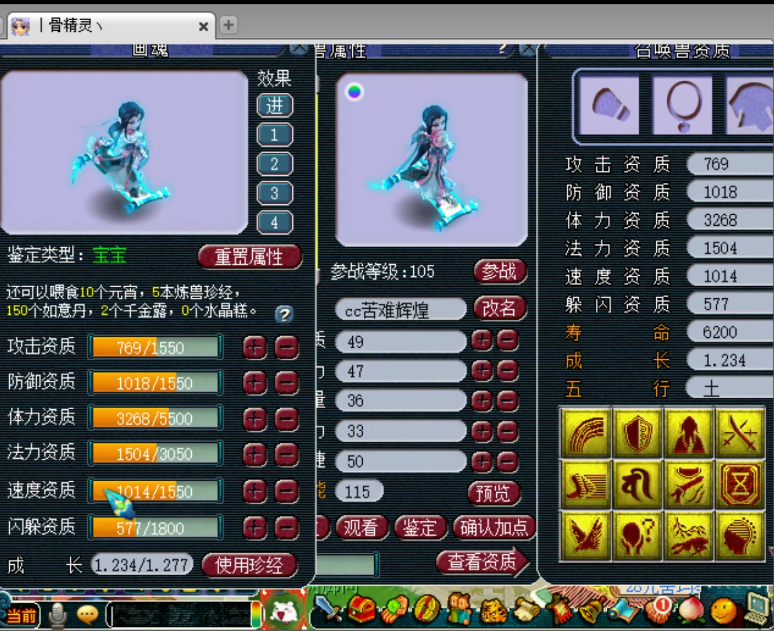Click 使用珍经 button
This screenshot has width=774, height=631.
coord(249,565)
